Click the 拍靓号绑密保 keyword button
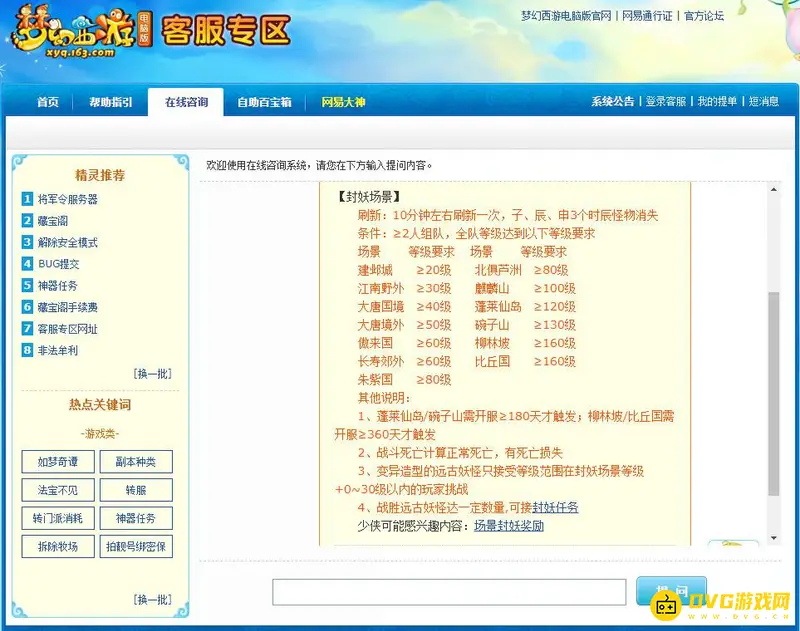Viewport: 800px width, 631px height. tap(136, 546)
